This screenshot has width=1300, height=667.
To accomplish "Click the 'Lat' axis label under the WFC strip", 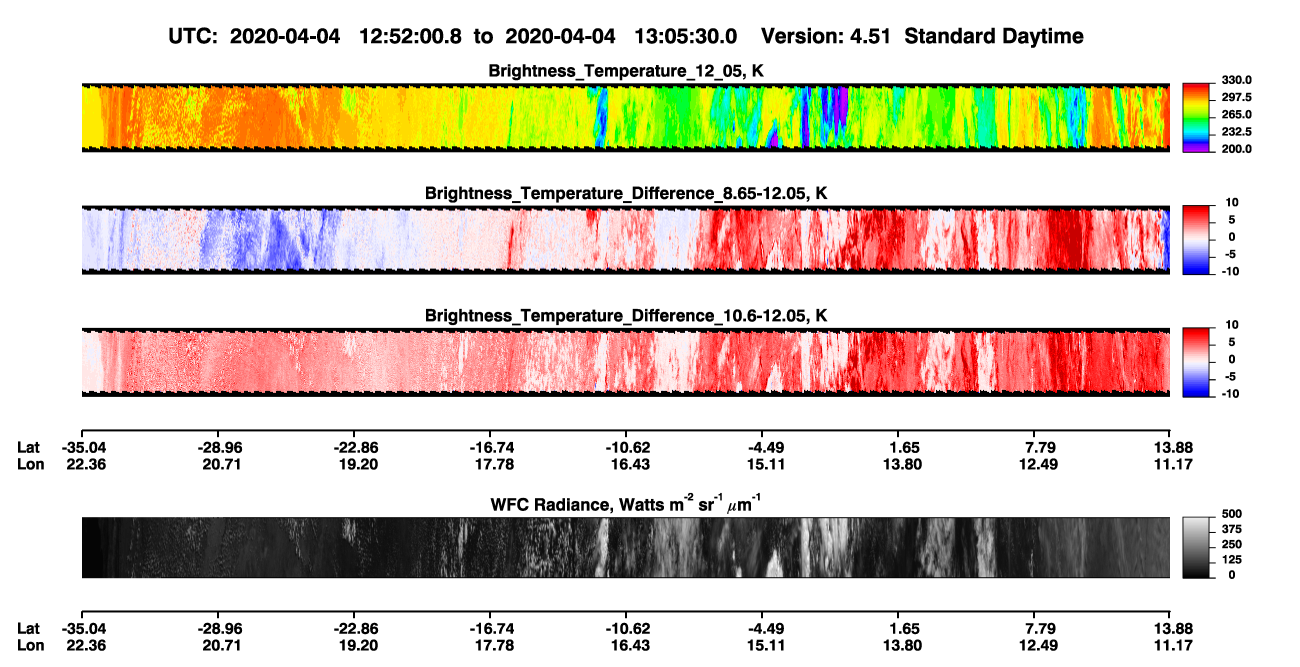I will pyautogui.click(x=29, y=628).
